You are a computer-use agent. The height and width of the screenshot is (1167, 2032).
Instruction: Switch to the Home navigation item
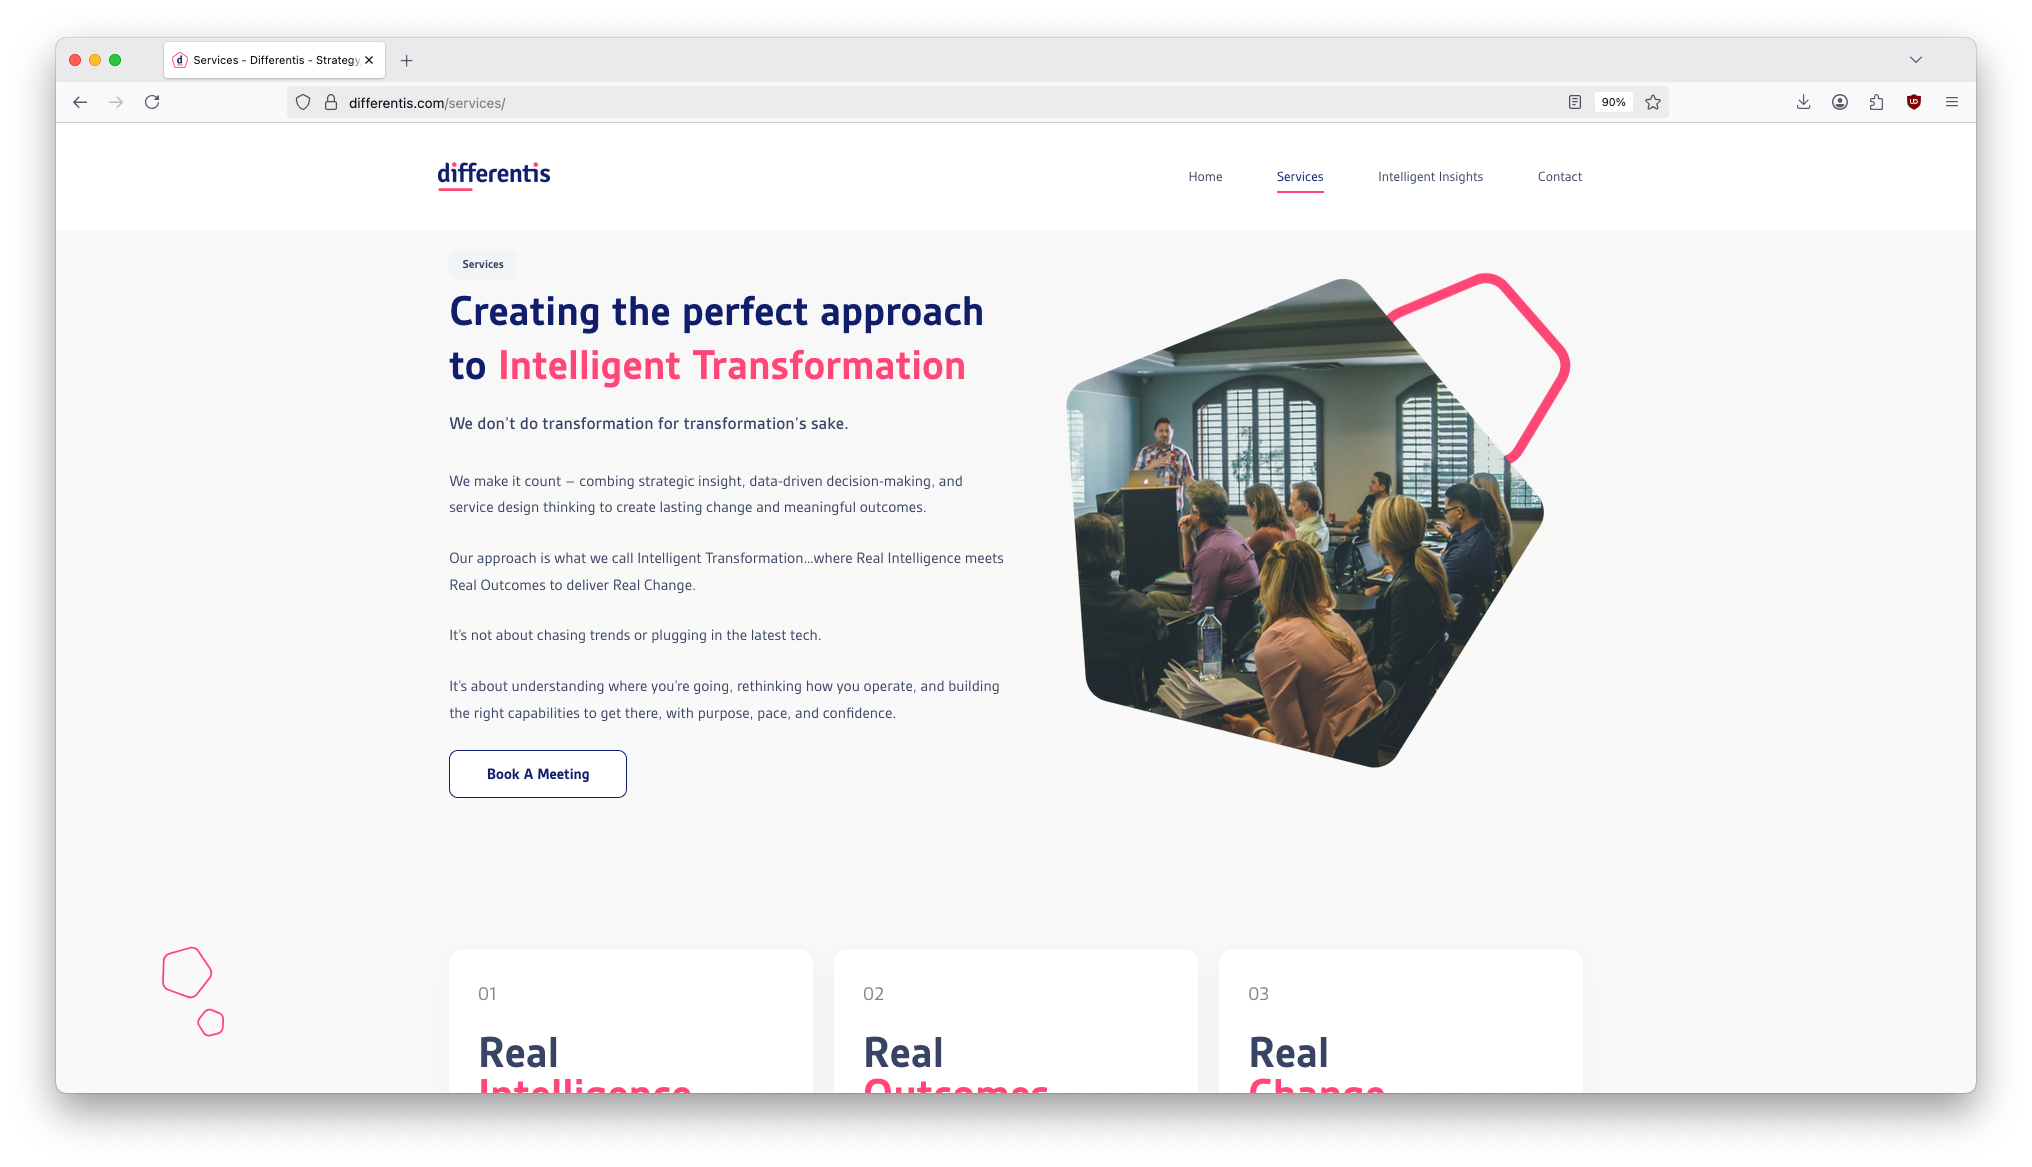tap(1205, 176)
